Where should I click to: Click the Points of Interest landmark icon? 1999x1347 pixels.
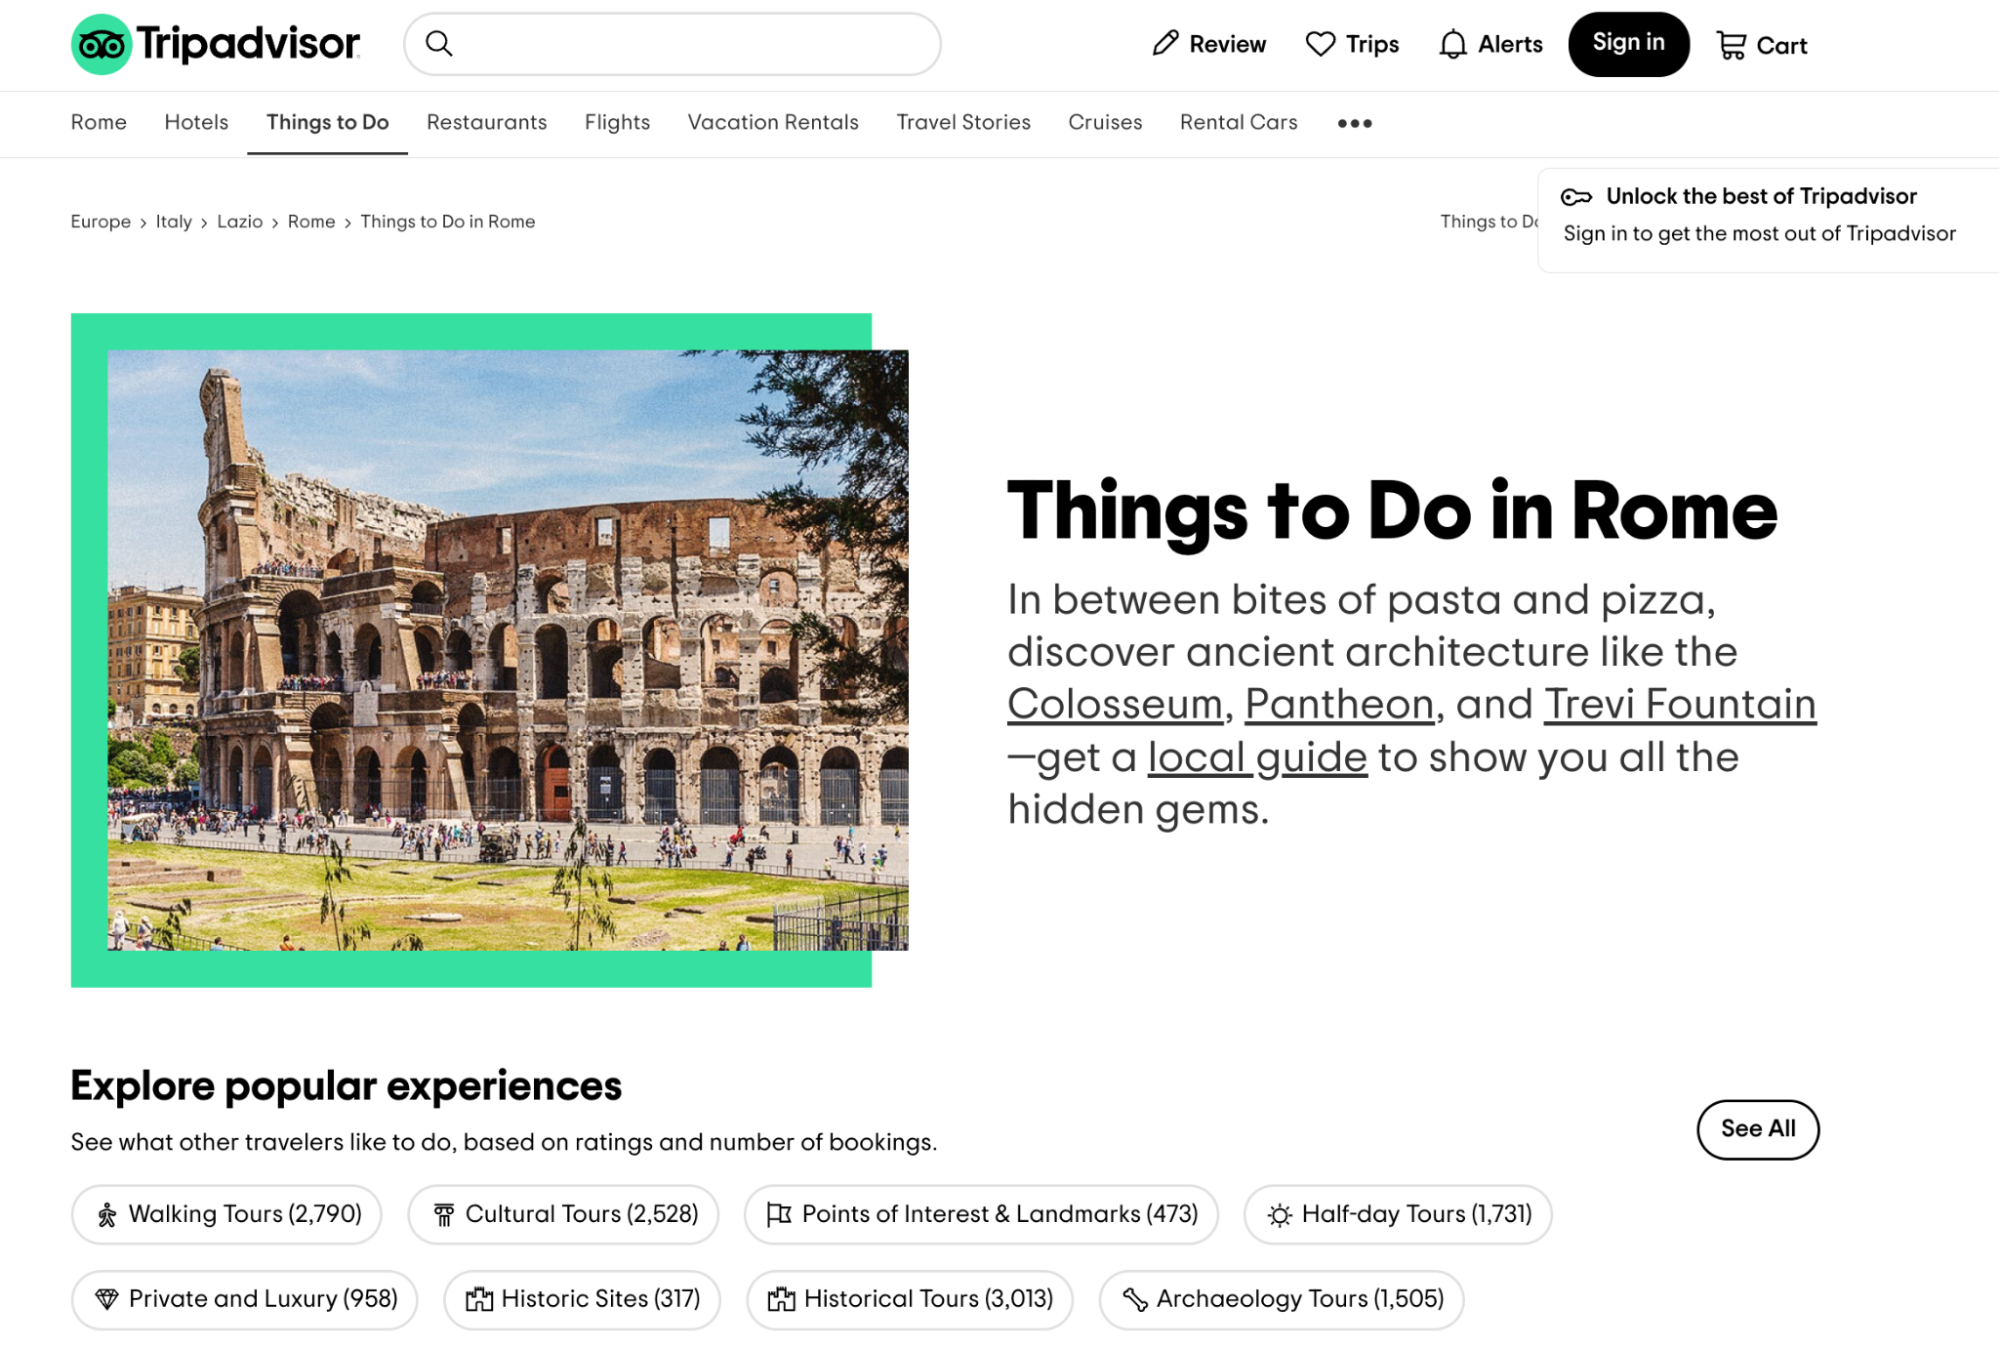tap(779, 1215)
